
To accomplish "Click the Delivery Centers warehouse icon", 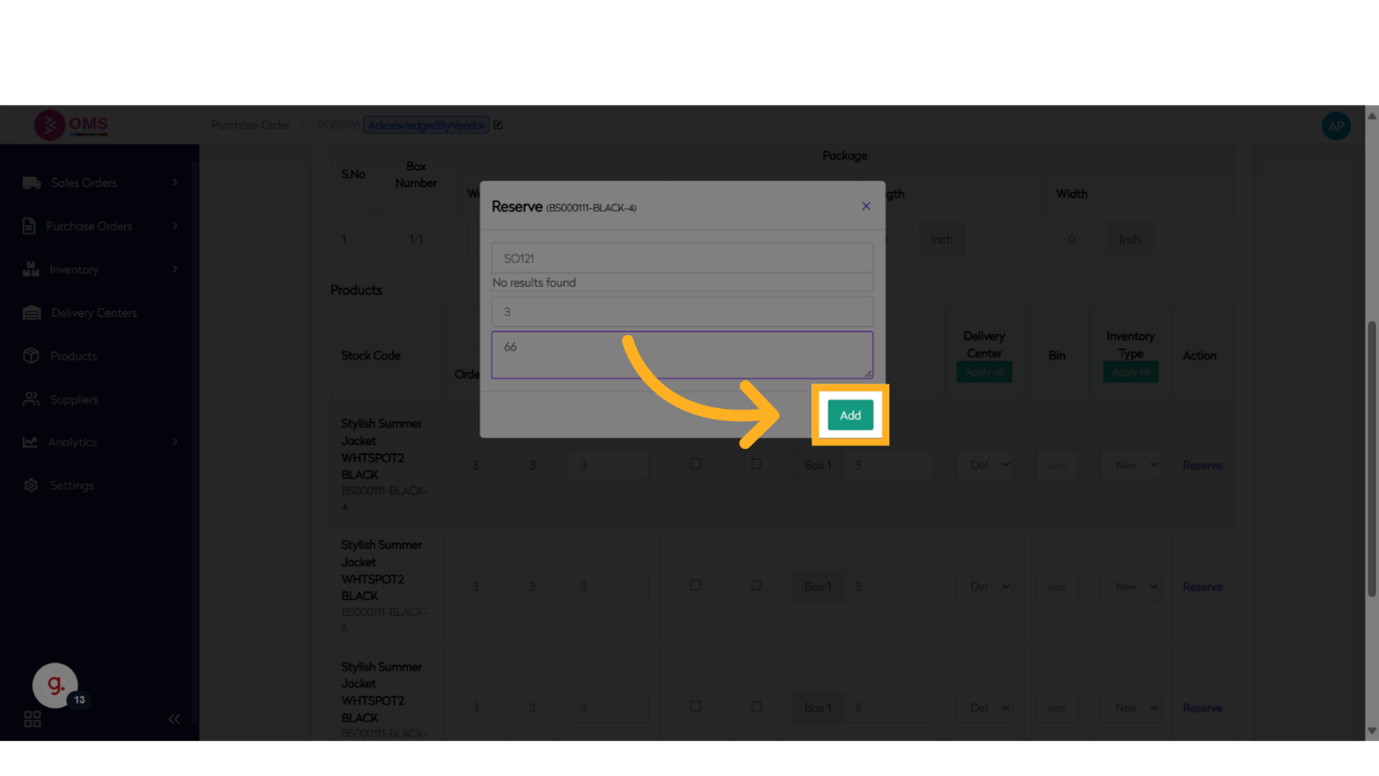I will (x=31, y=313).
